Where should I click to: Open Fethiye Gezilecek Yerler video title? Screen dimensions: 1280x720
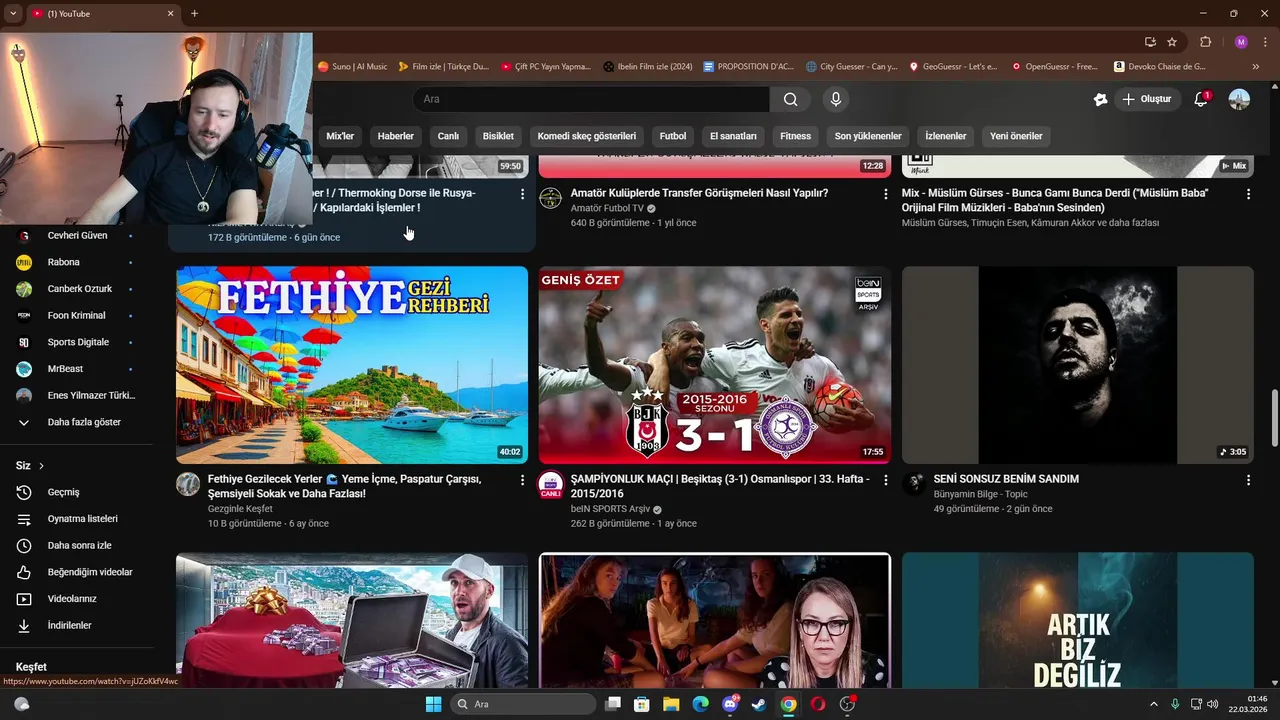click(x=345, y=487)
